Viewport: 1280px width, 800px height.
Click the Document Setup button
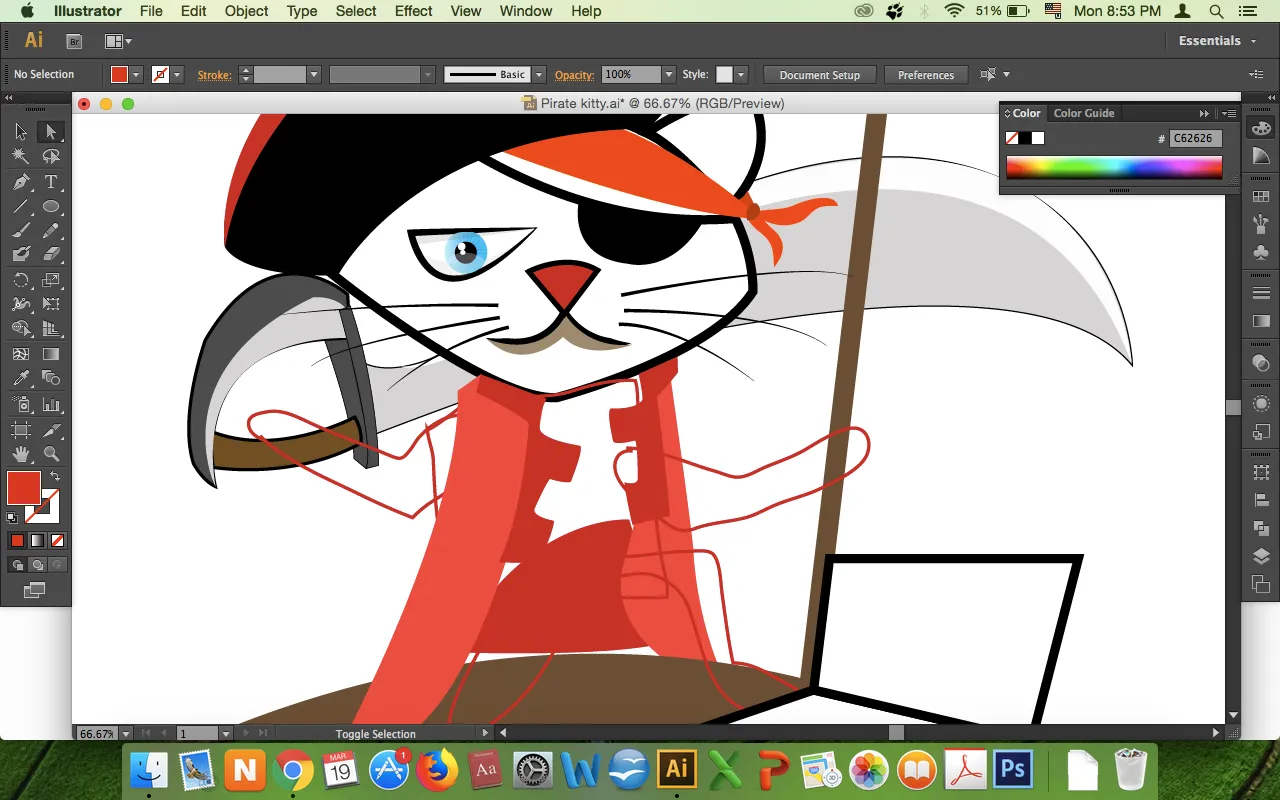point(820,75)
